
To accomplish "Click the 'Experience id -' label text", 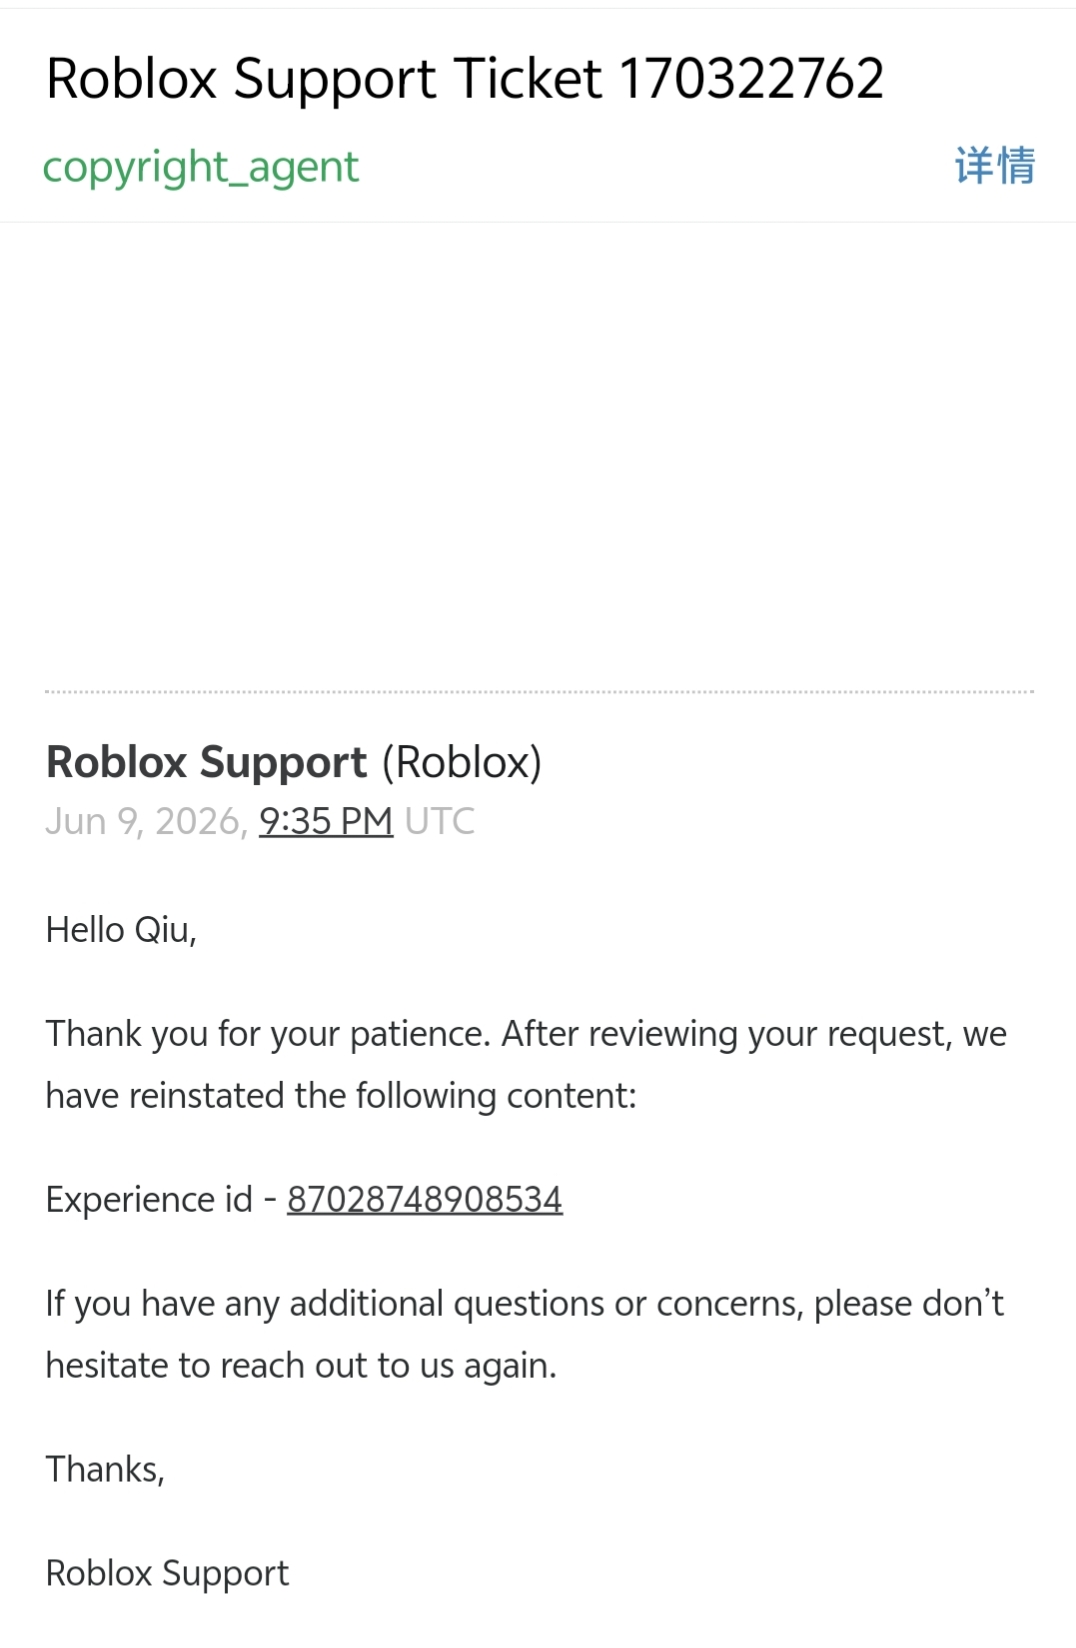I will pos(161,1199).
